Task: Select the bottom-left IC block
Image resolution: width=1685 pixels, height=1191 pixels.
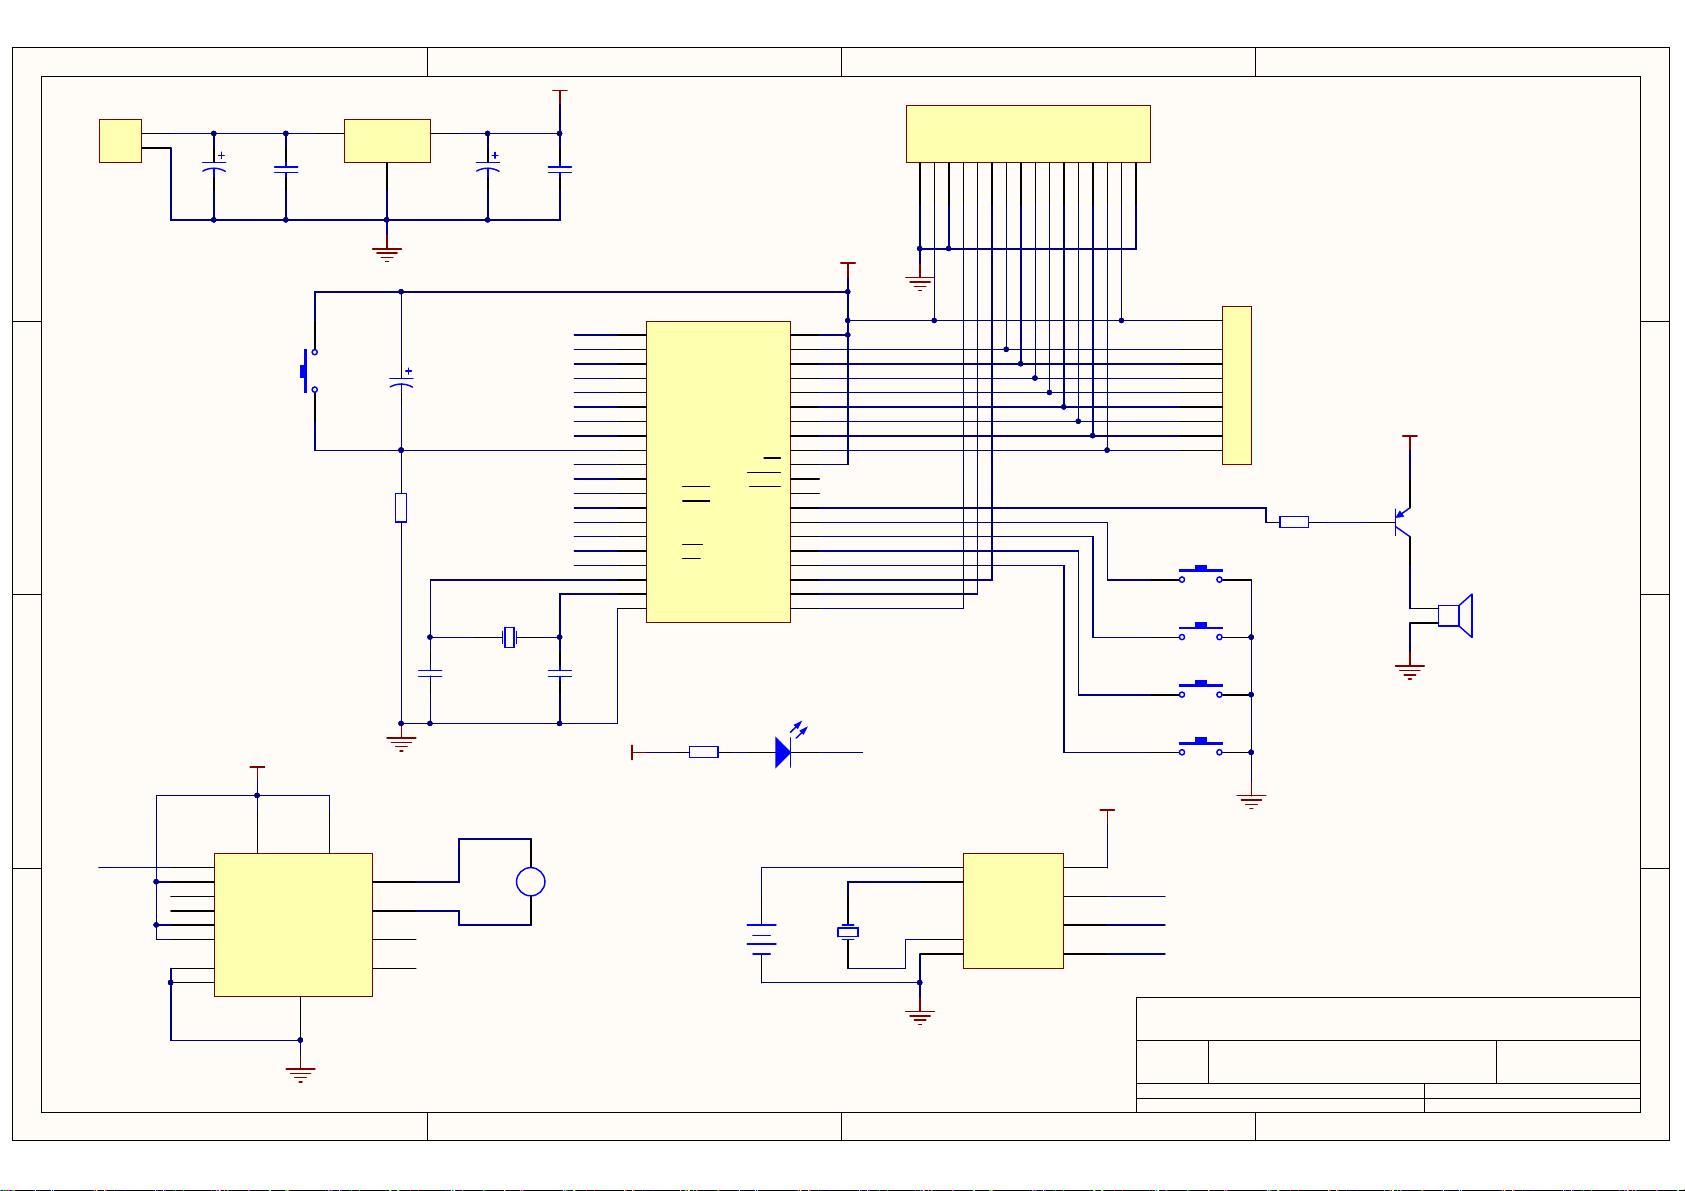Action: tap(293, 925)
